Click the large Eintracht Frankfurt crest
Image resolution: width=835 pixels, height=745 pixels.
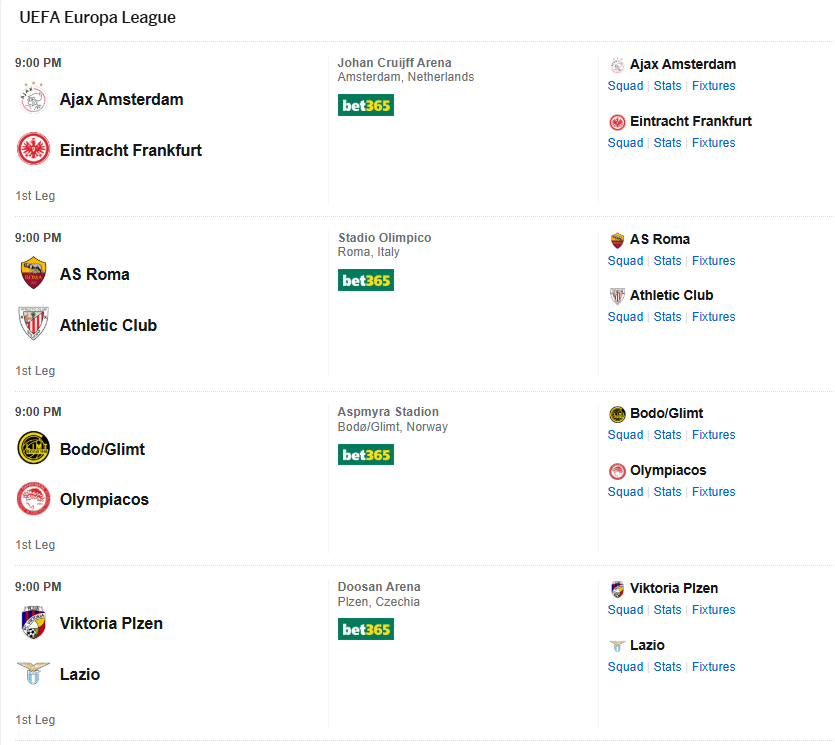(x=33, y=150)
